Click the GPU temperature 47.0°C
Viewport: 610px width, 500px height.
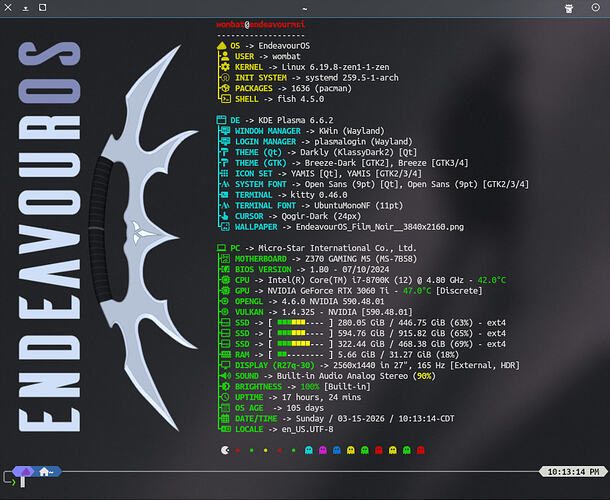point(417,291)
